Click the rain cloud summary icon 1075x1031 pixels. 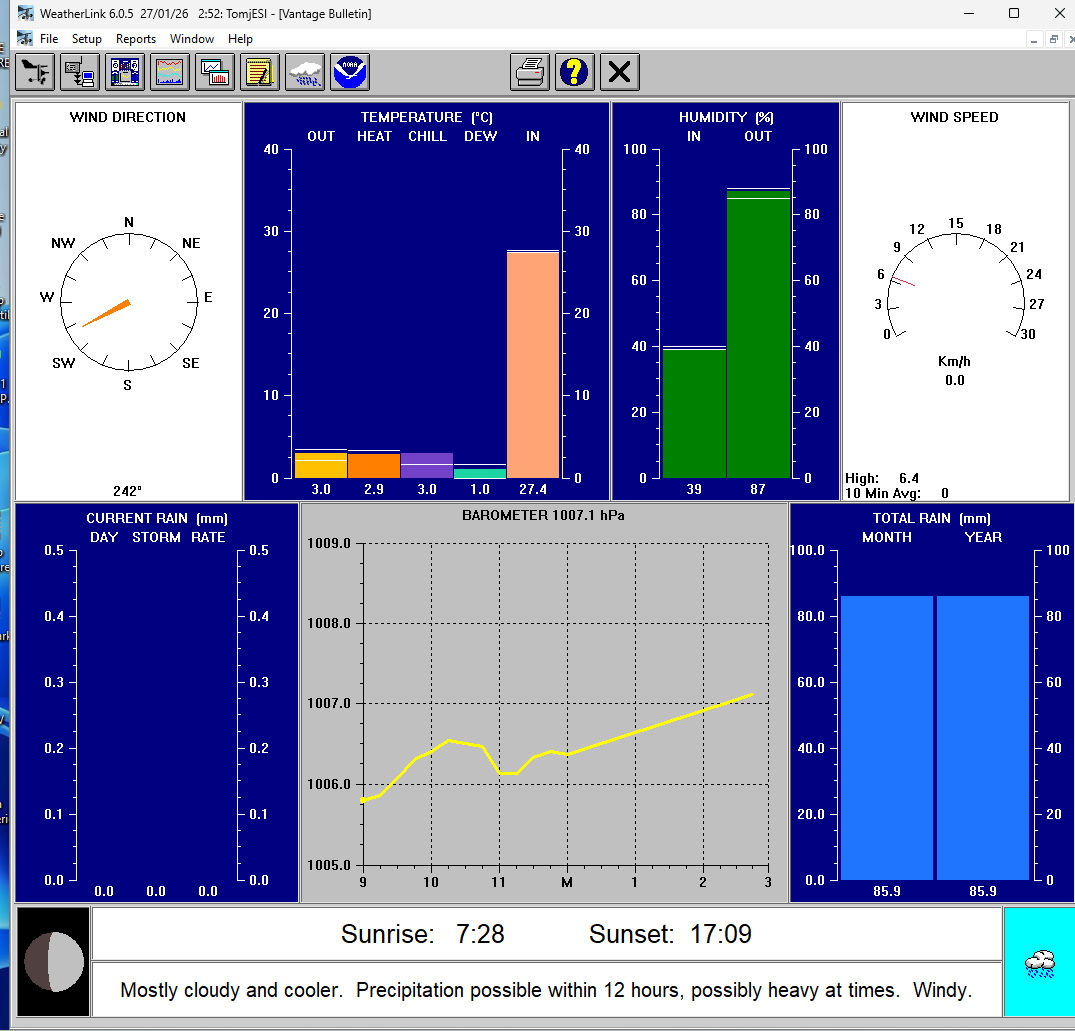[x=305, y=72]
